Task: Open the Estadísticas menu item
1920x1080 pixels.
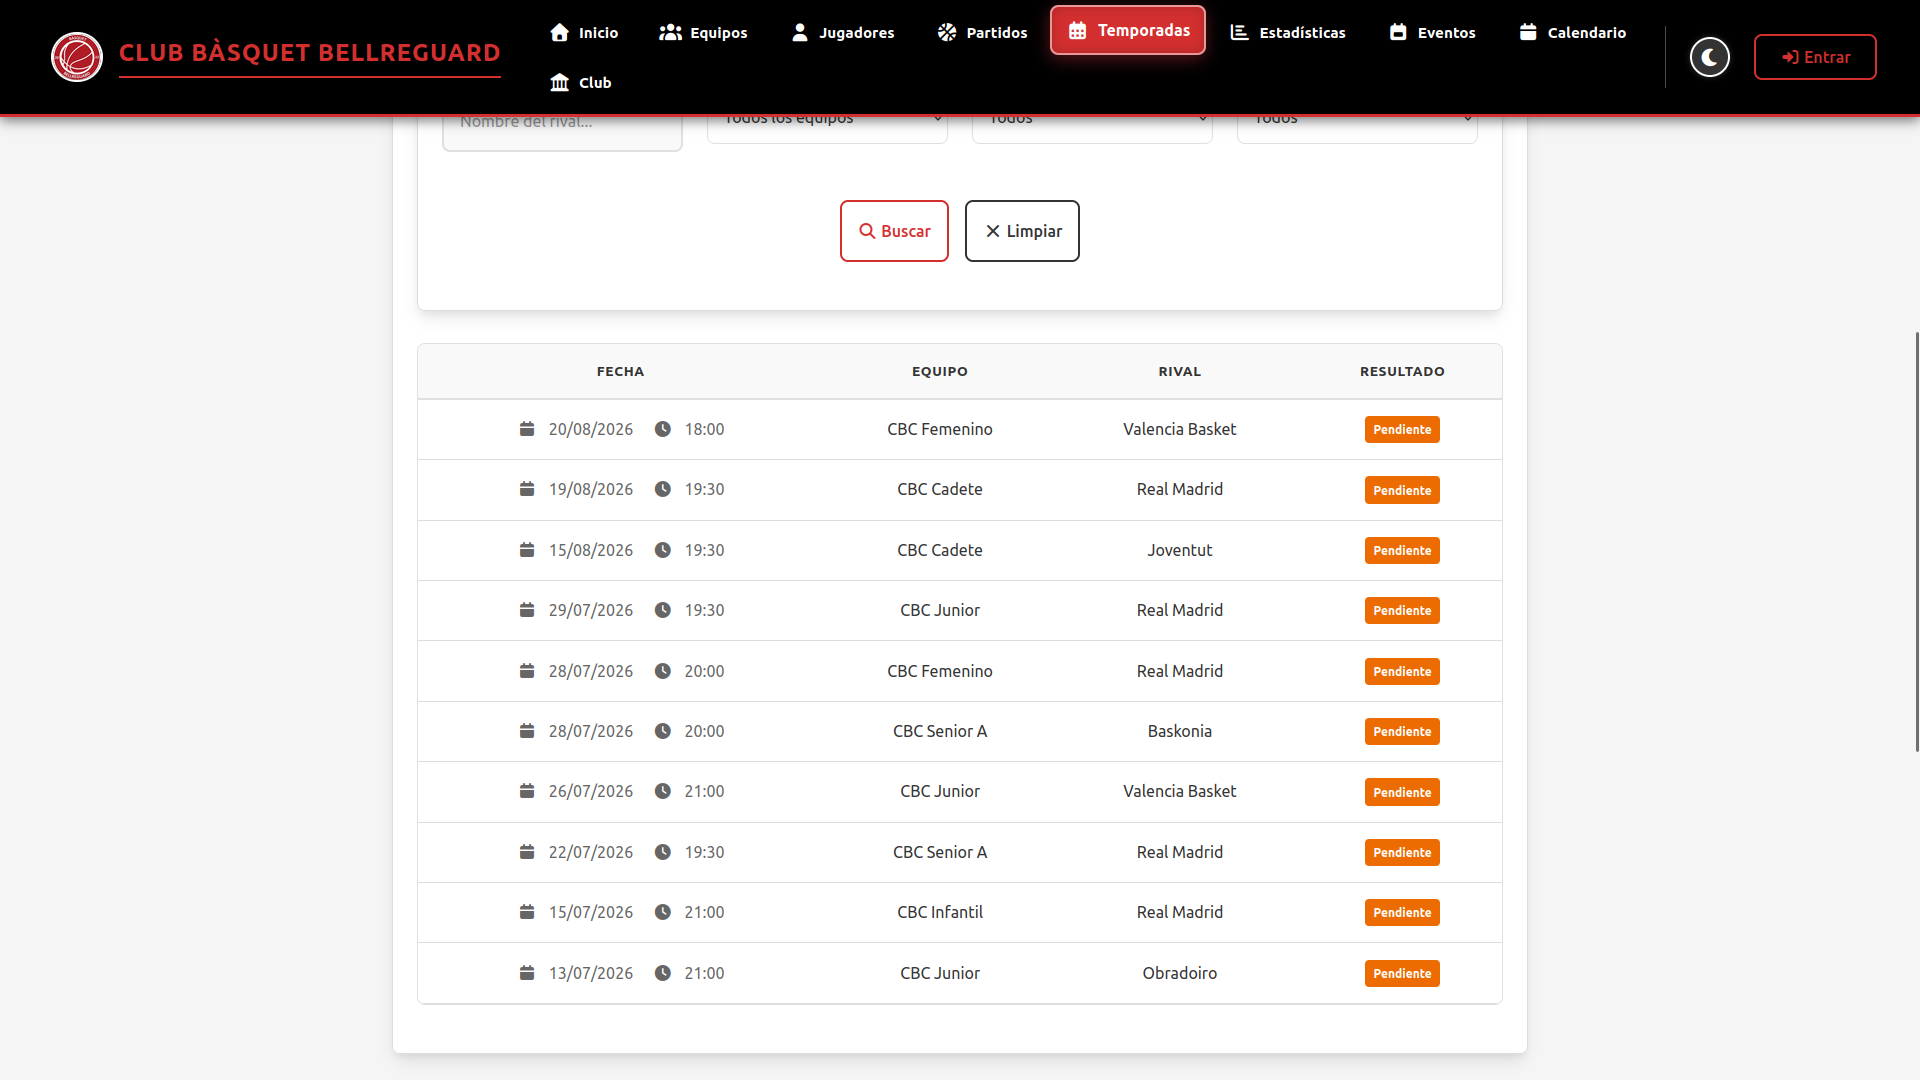Action: click(1288, 32)
